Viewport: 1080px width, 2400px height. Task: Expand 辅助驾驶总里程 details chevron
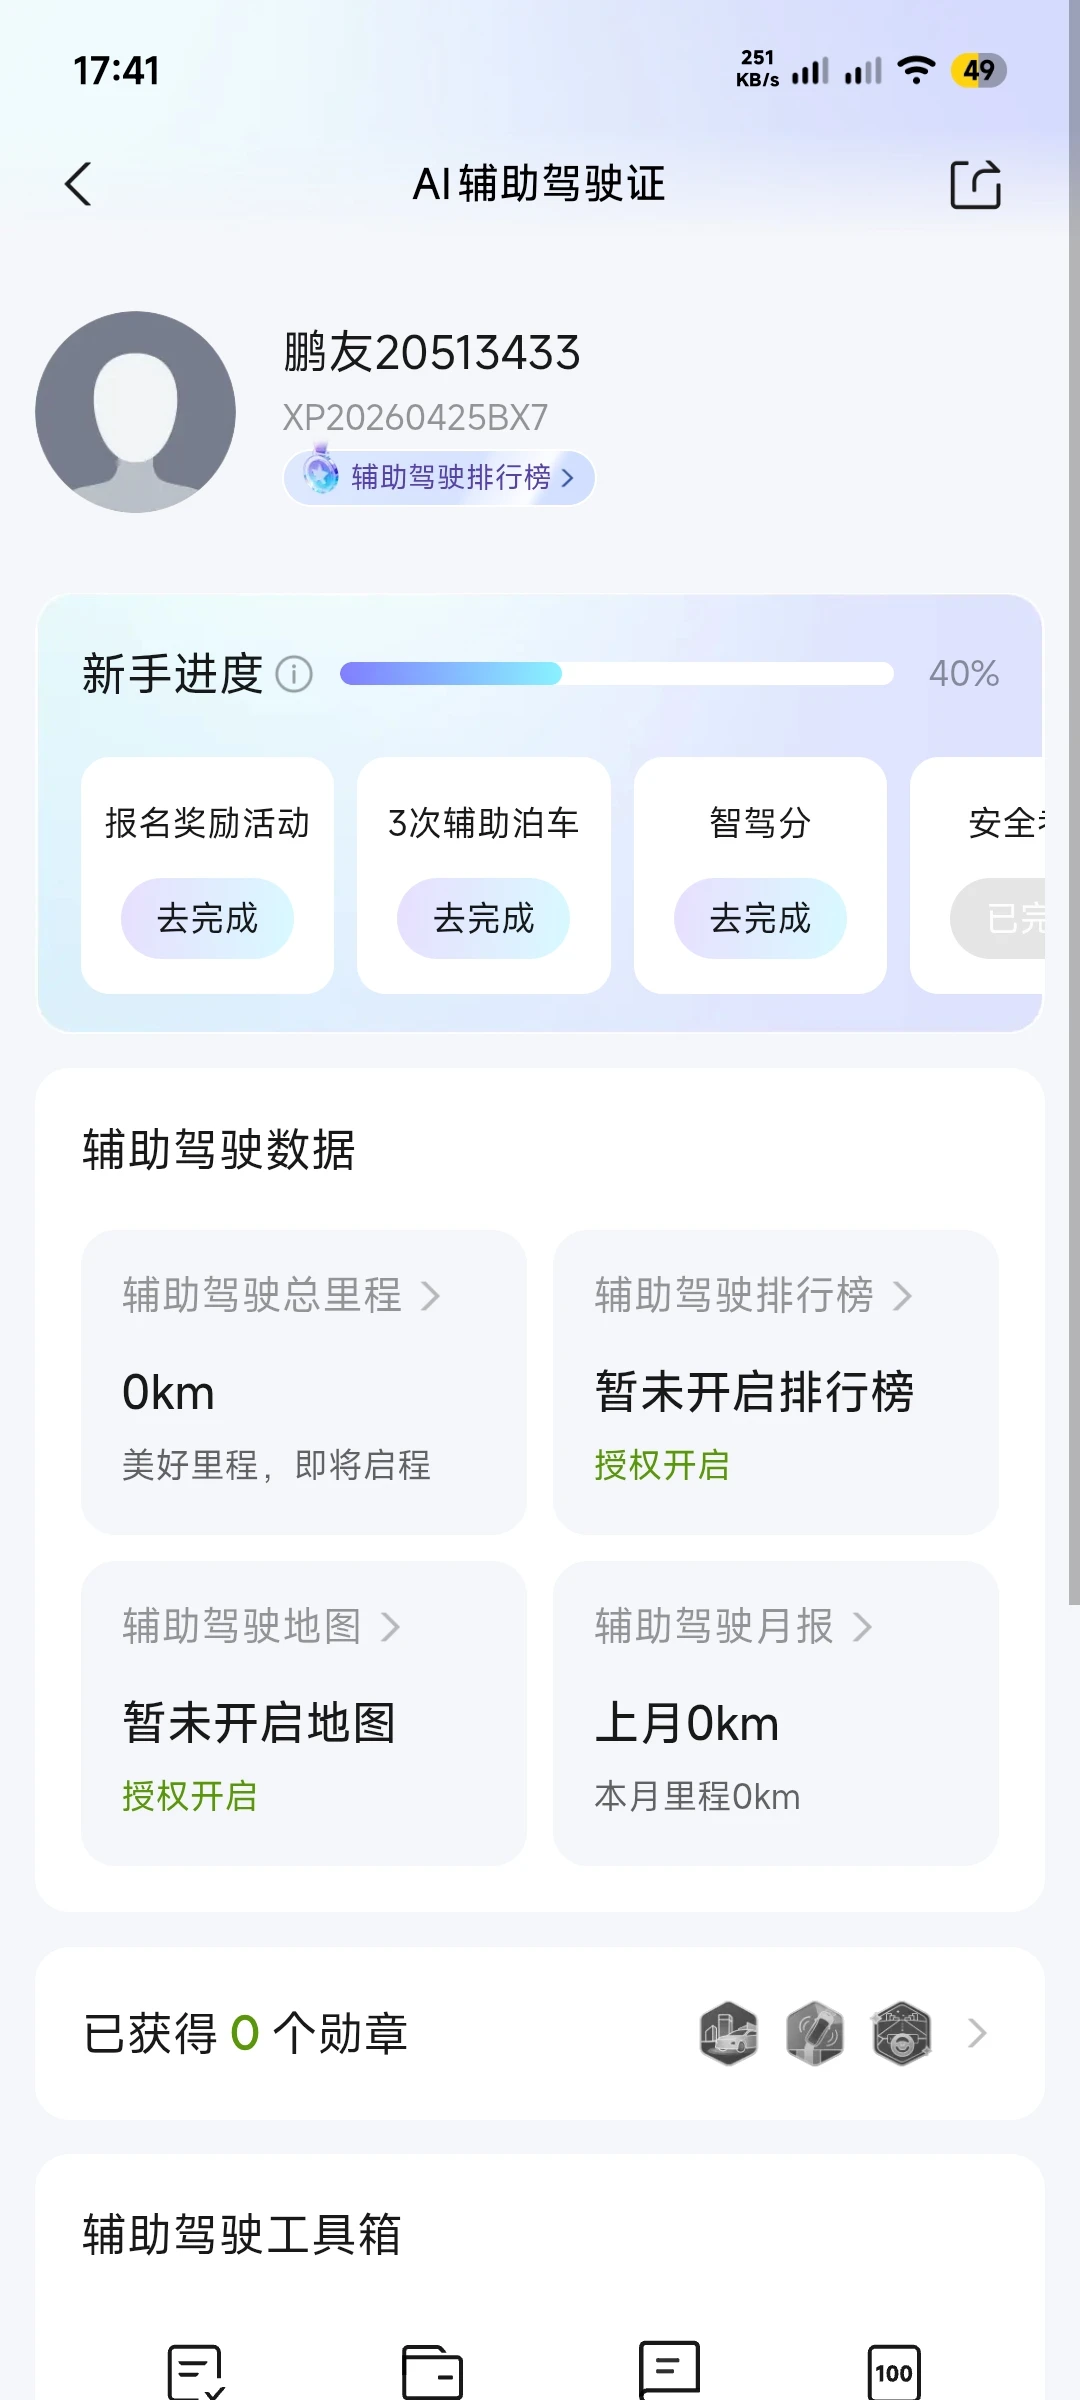click(x=431, y=1296)
